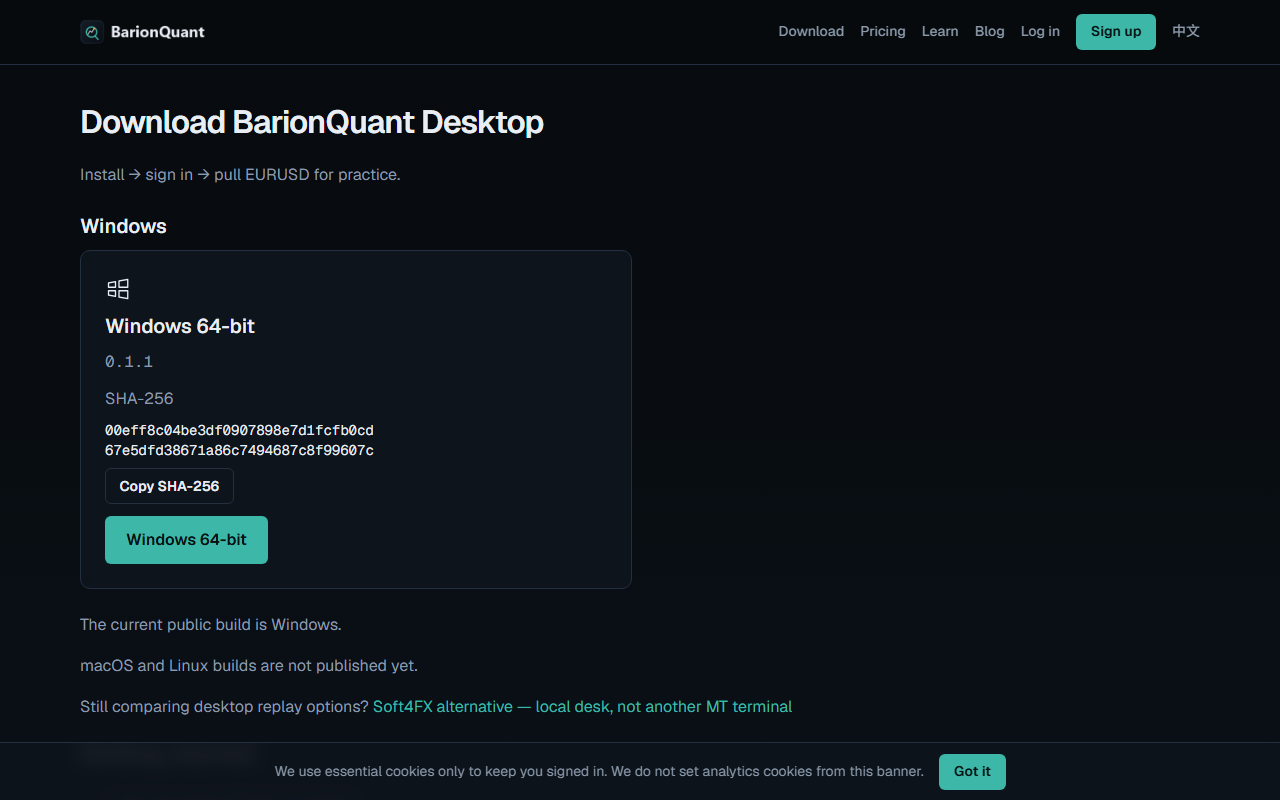The width and height of the screenshot is (1280, 800).
Task: Click the version number 0.1.1
Action: point(129,362)
